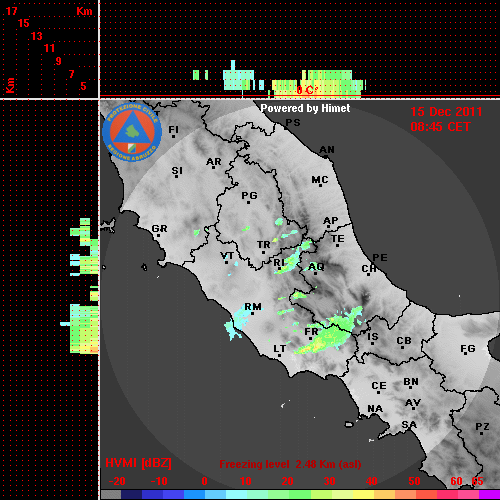Click the VT city label
The image size is (500, 500).
pos(227,256)
